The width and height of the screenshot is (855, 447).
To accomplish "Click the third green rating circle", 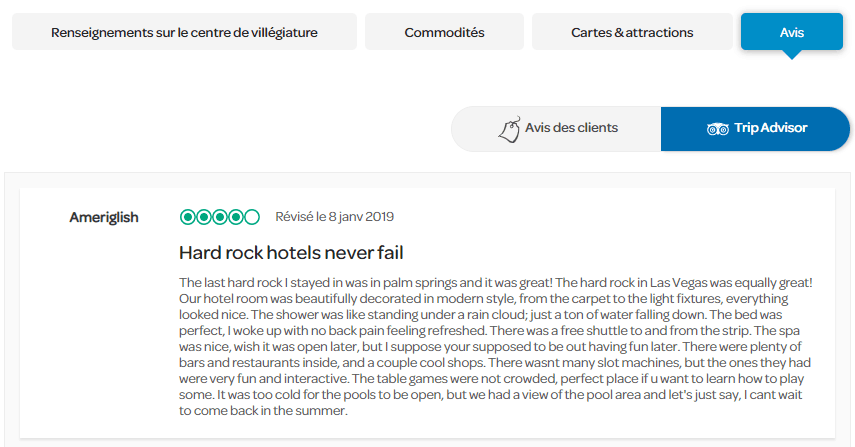I will (220, 217).
